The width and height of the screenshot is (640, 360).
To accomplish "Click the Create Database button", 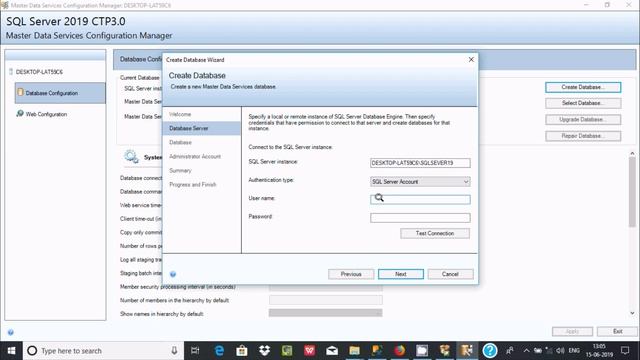I will click(583, 87).
